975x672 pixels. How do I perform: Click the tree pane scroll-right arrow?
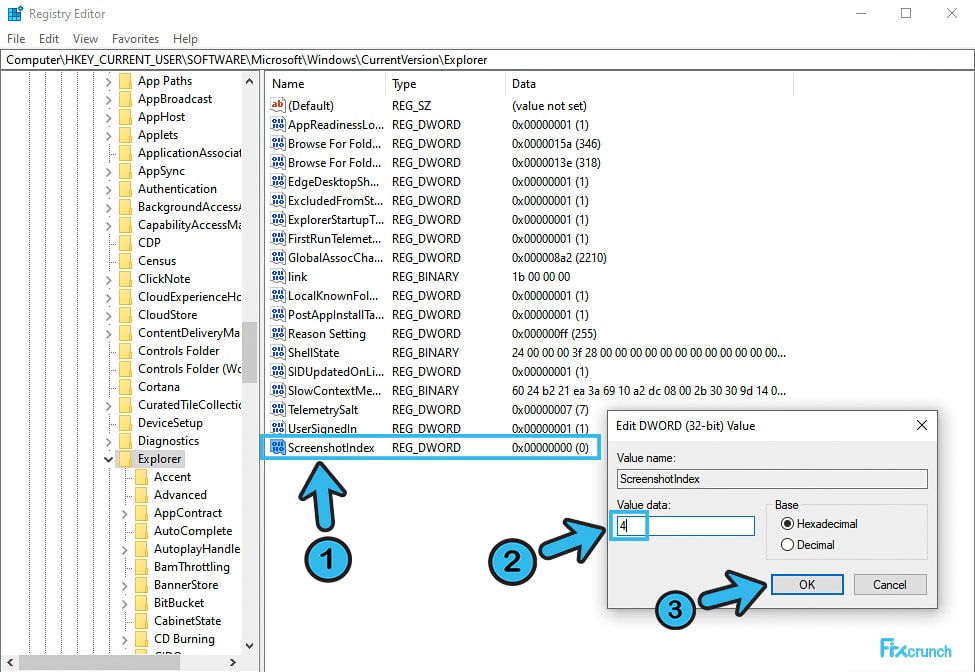pos(233,663)
